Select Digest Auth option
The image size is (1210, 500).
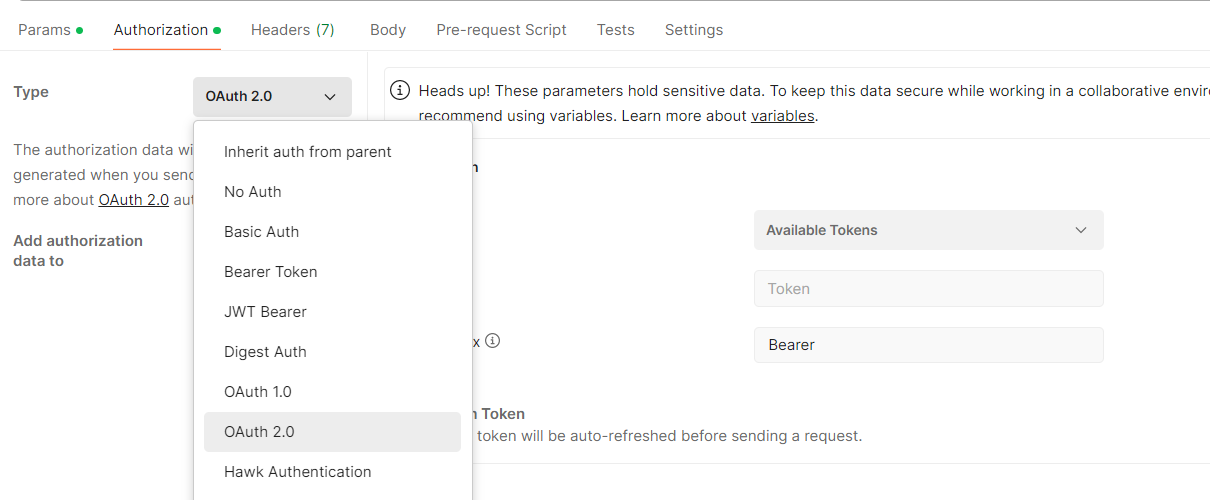click(x=265, y=352)
